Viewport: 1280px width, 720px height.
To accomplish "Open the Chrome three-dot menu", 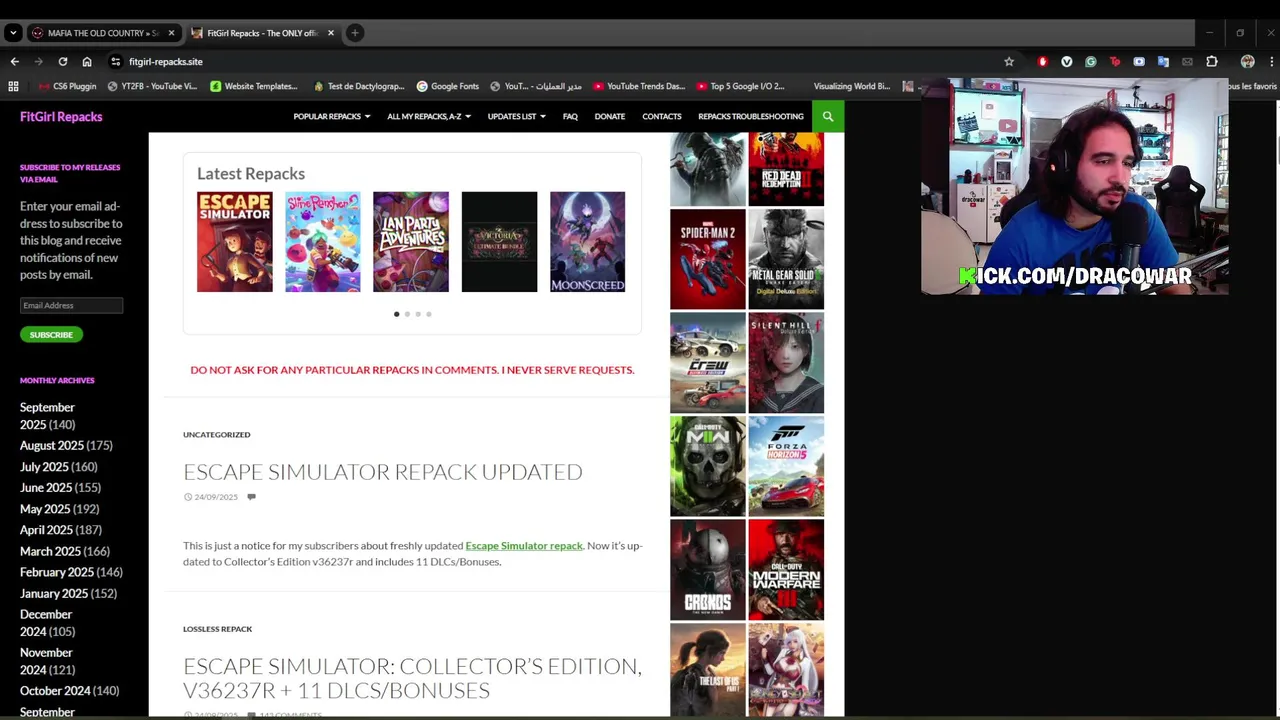I will (x=1270, y=62).
